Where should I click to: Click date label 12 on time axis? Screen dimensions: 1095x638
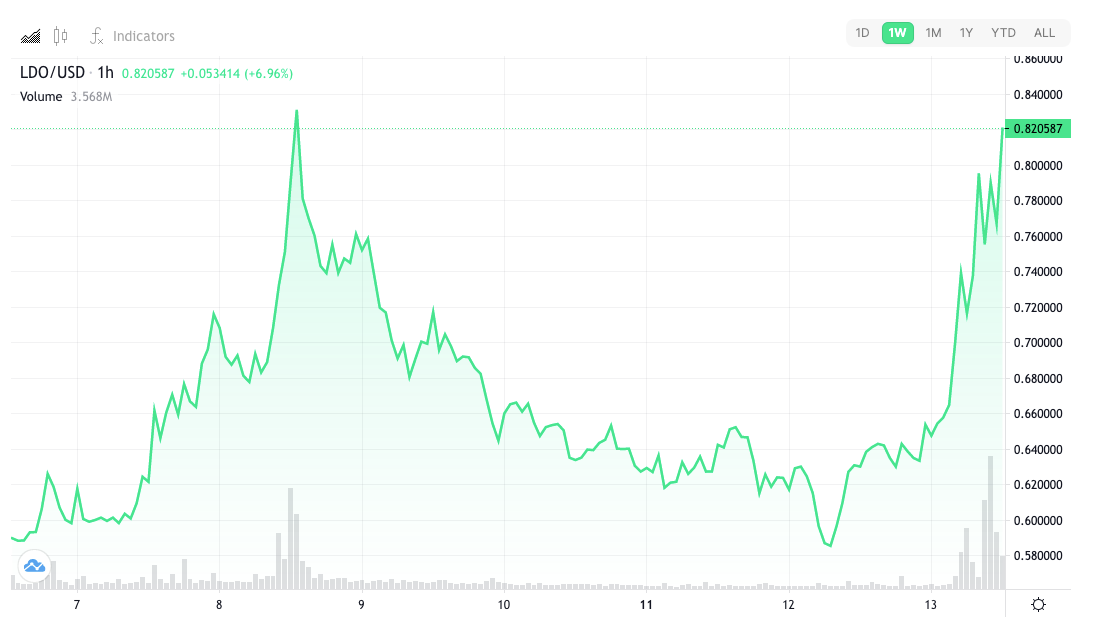[x=788, y=604]
